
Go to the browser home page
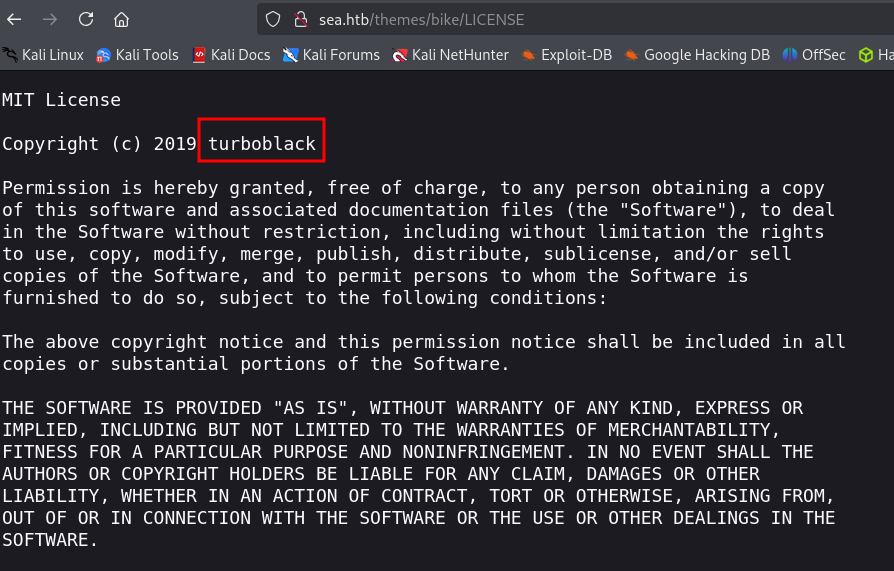click(x=121, y=19)
